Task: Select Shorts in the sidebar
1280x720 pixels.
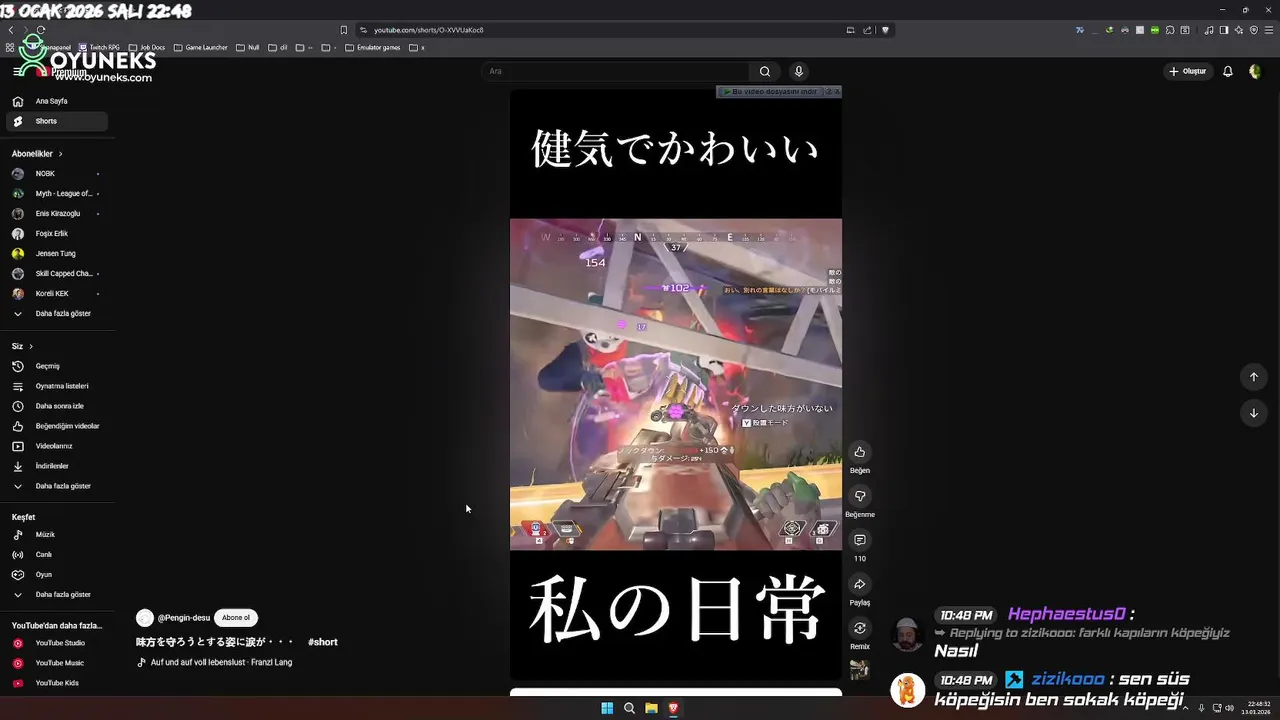Action: 57,121
